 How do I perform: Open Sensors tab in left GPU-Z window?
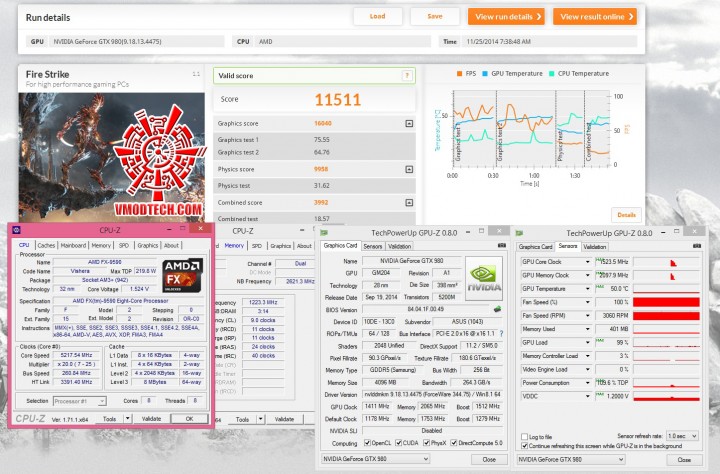373,246
